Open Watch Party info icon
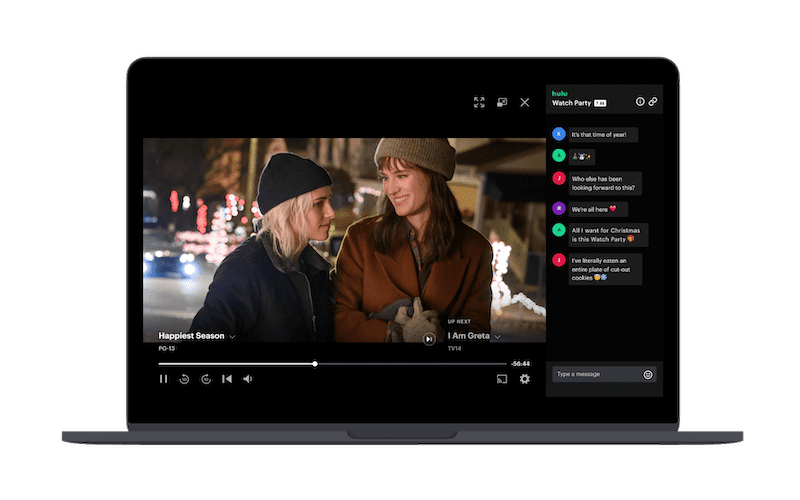The width and height of the screenshot is (800, 500). click(x=640, y=102)
